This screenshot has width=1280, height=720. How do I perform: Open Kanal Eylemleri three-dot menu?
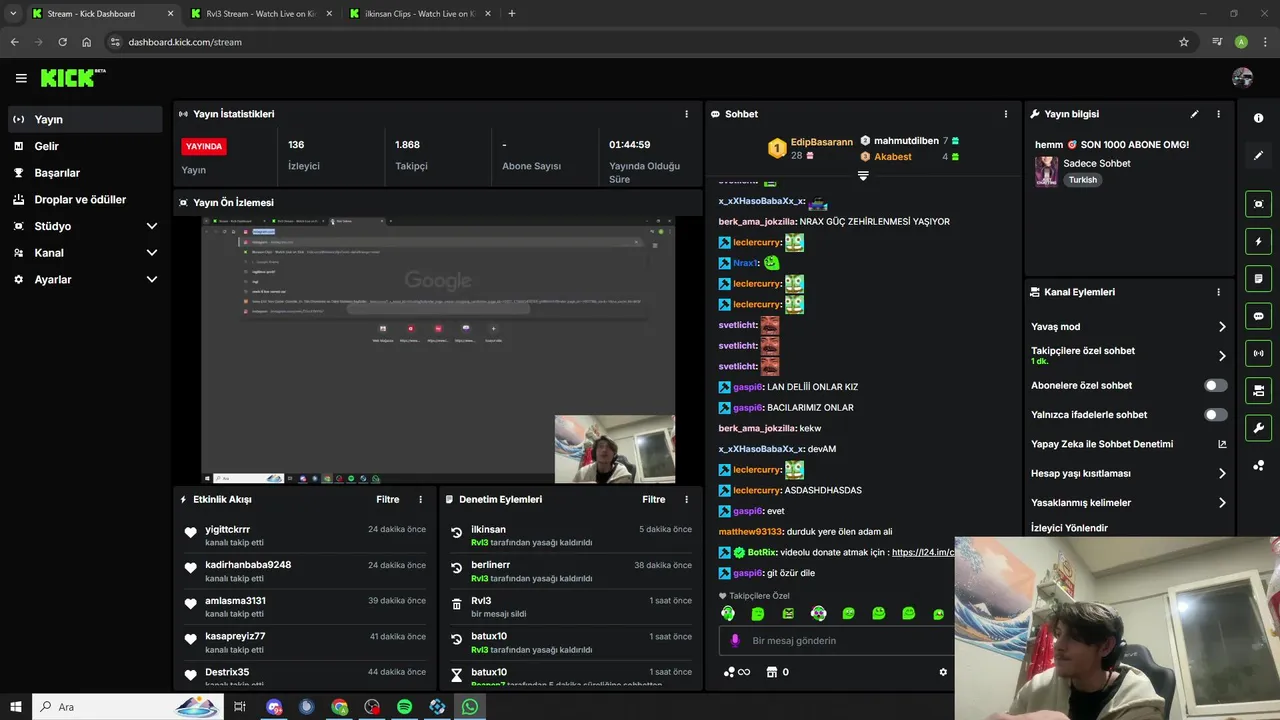[1218, 292]
